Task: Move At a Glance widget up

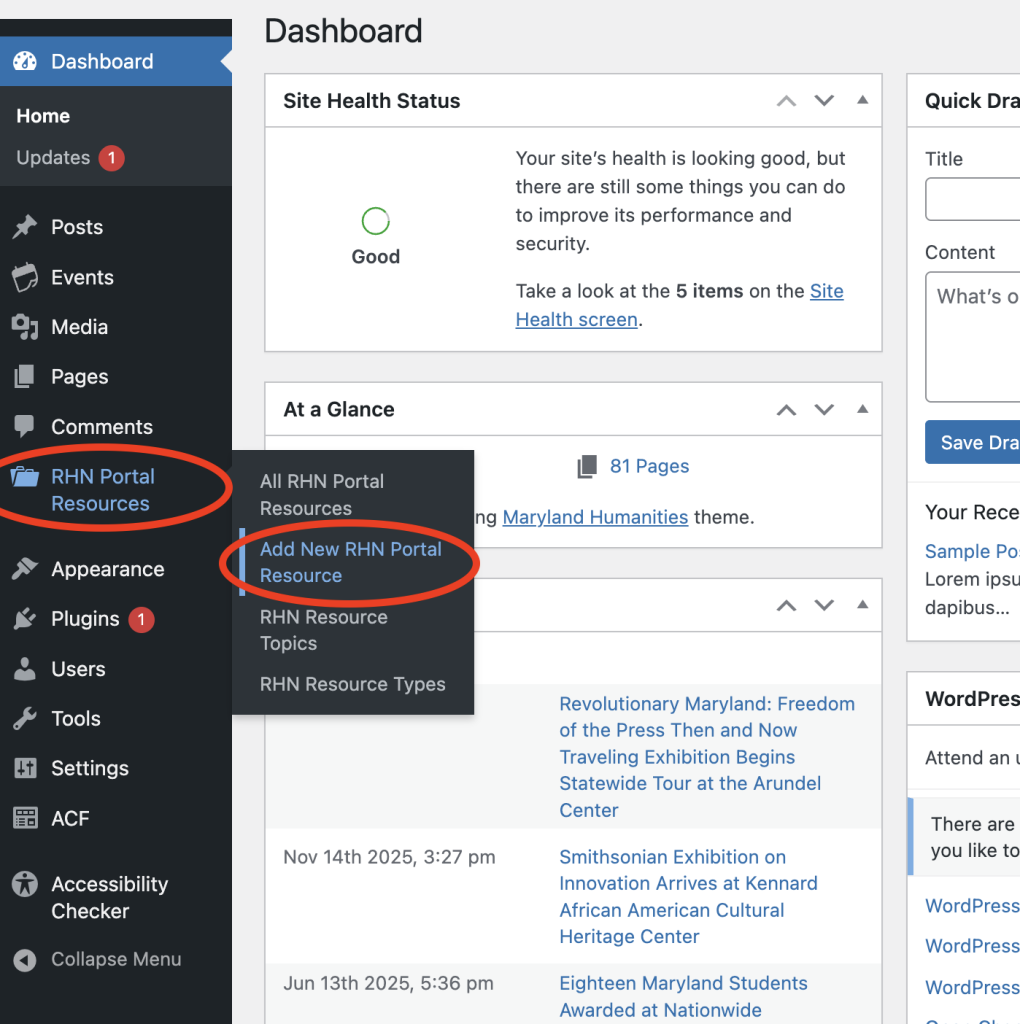Action: click(786, 409)
